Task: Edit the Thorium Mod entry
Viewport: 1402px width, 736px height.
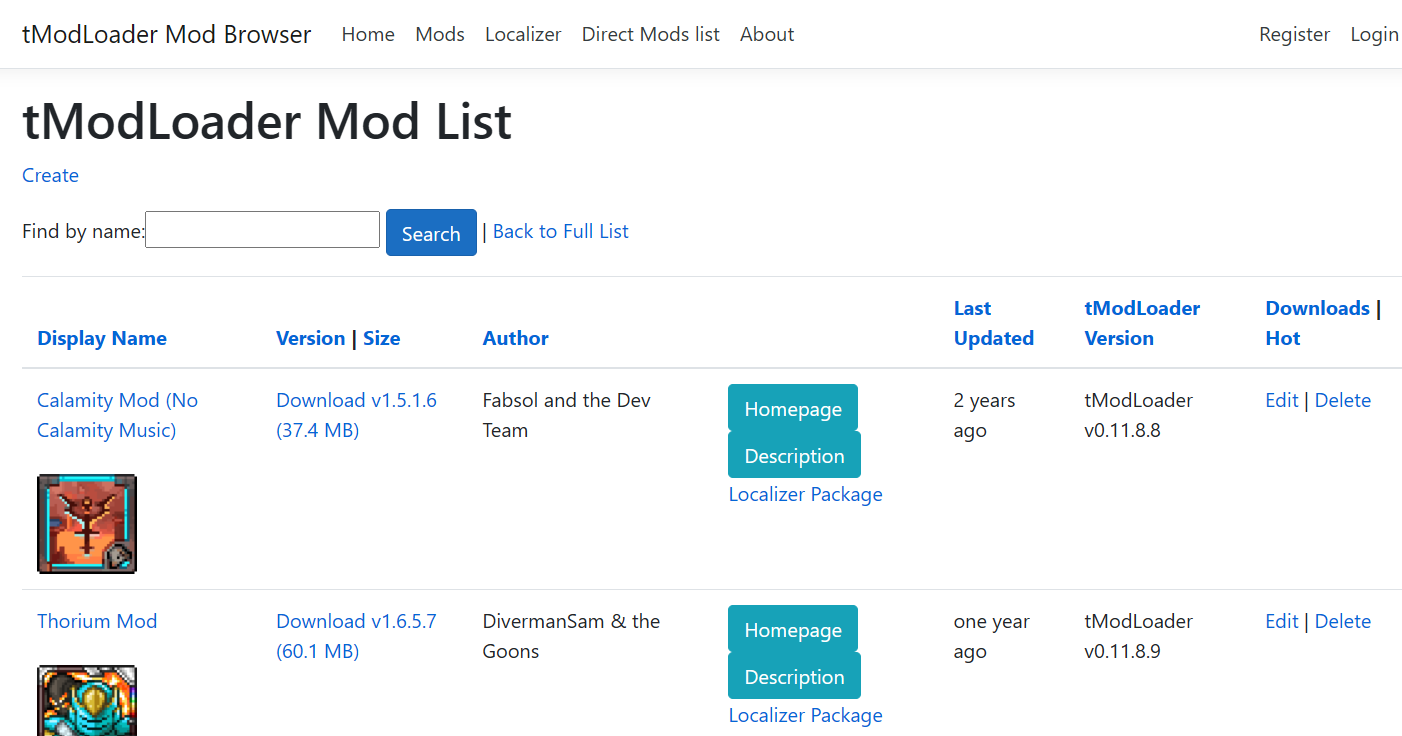Action: pyautogui.click(x=1281, y=621)
